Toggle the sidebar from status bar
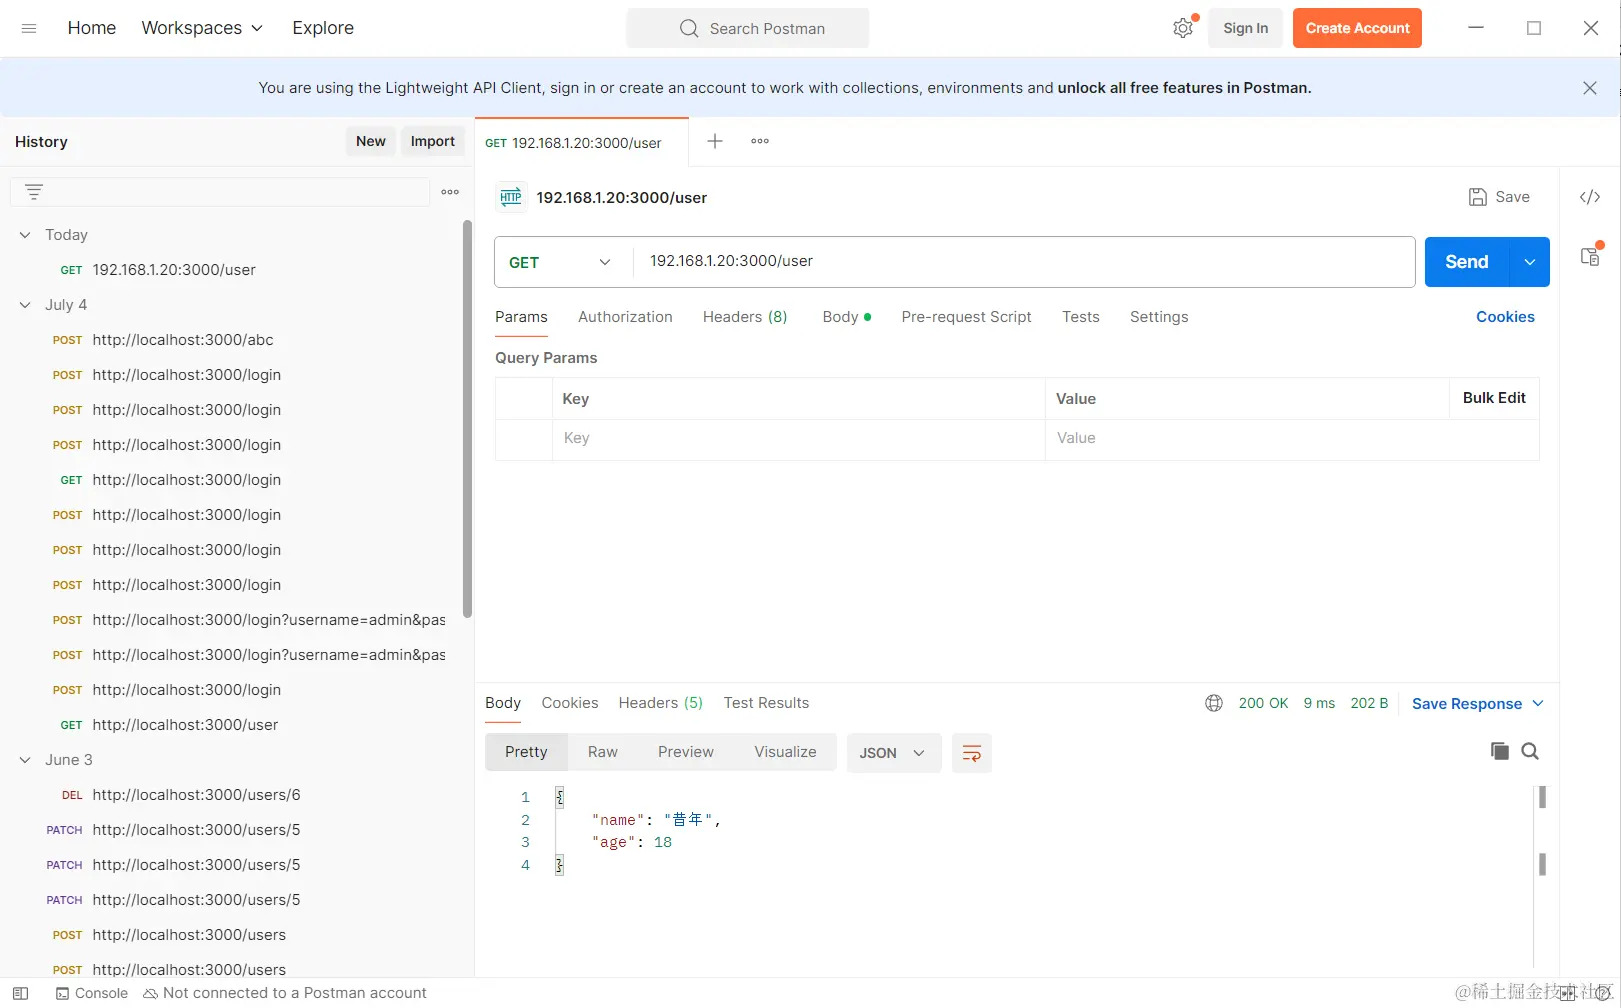The width and height of the screenshot is (1621, 1008). click(x=21, y=993)
